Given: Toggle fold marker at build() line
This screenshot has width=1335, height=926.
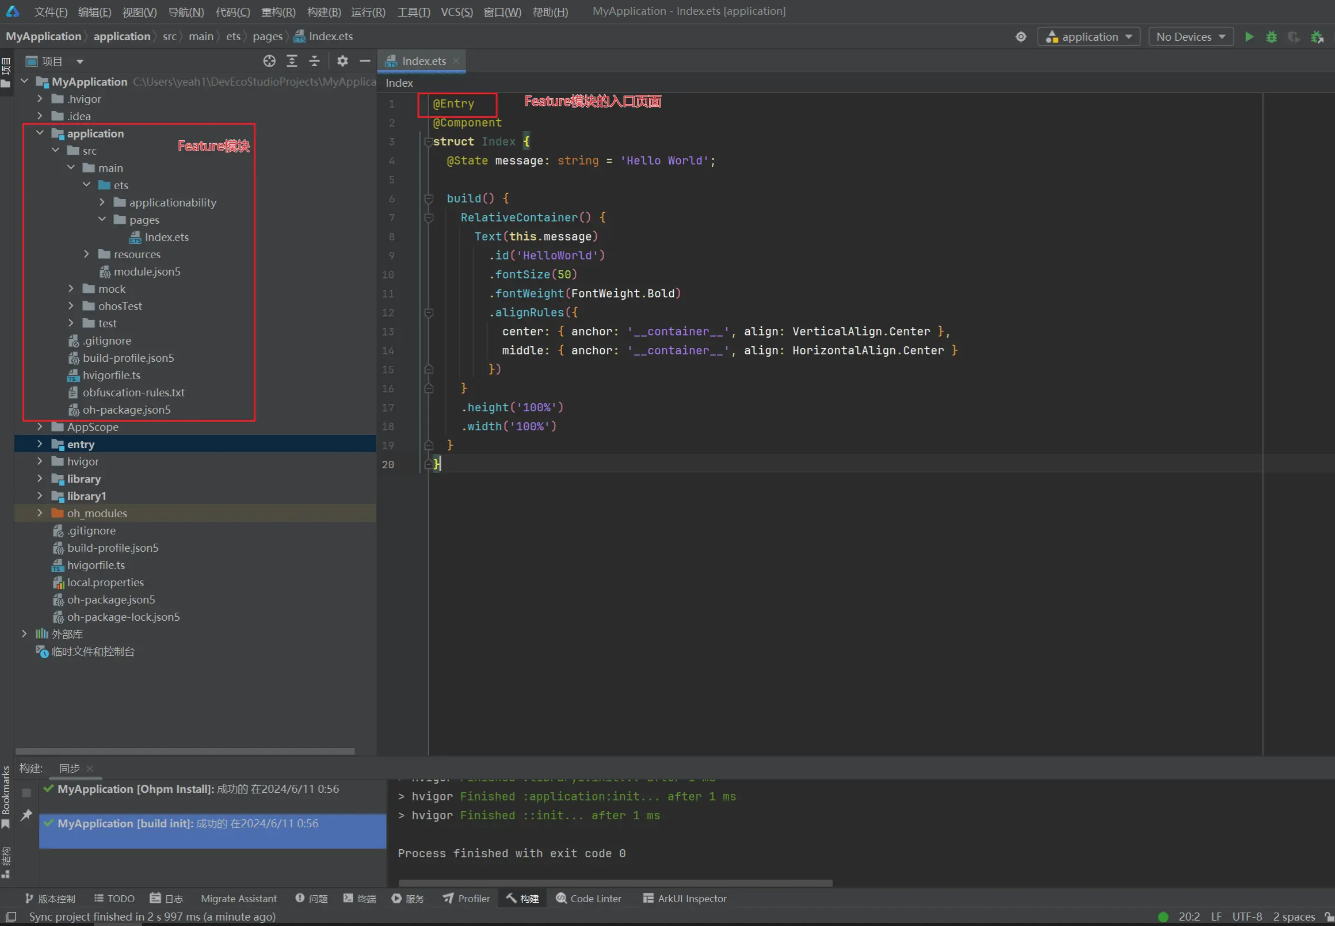Looking at the screenshot, I should 428,199.
